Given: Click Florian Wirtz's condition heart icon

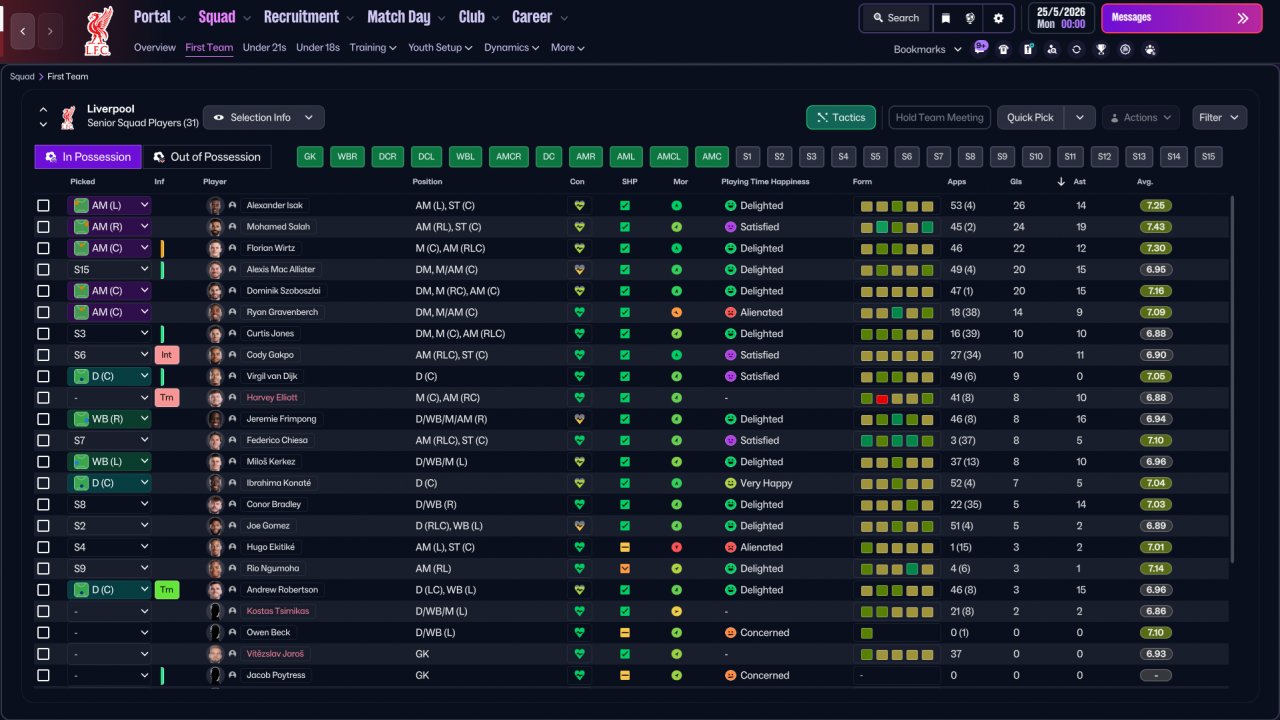Looking at the screenshot, I should (578, 248).
